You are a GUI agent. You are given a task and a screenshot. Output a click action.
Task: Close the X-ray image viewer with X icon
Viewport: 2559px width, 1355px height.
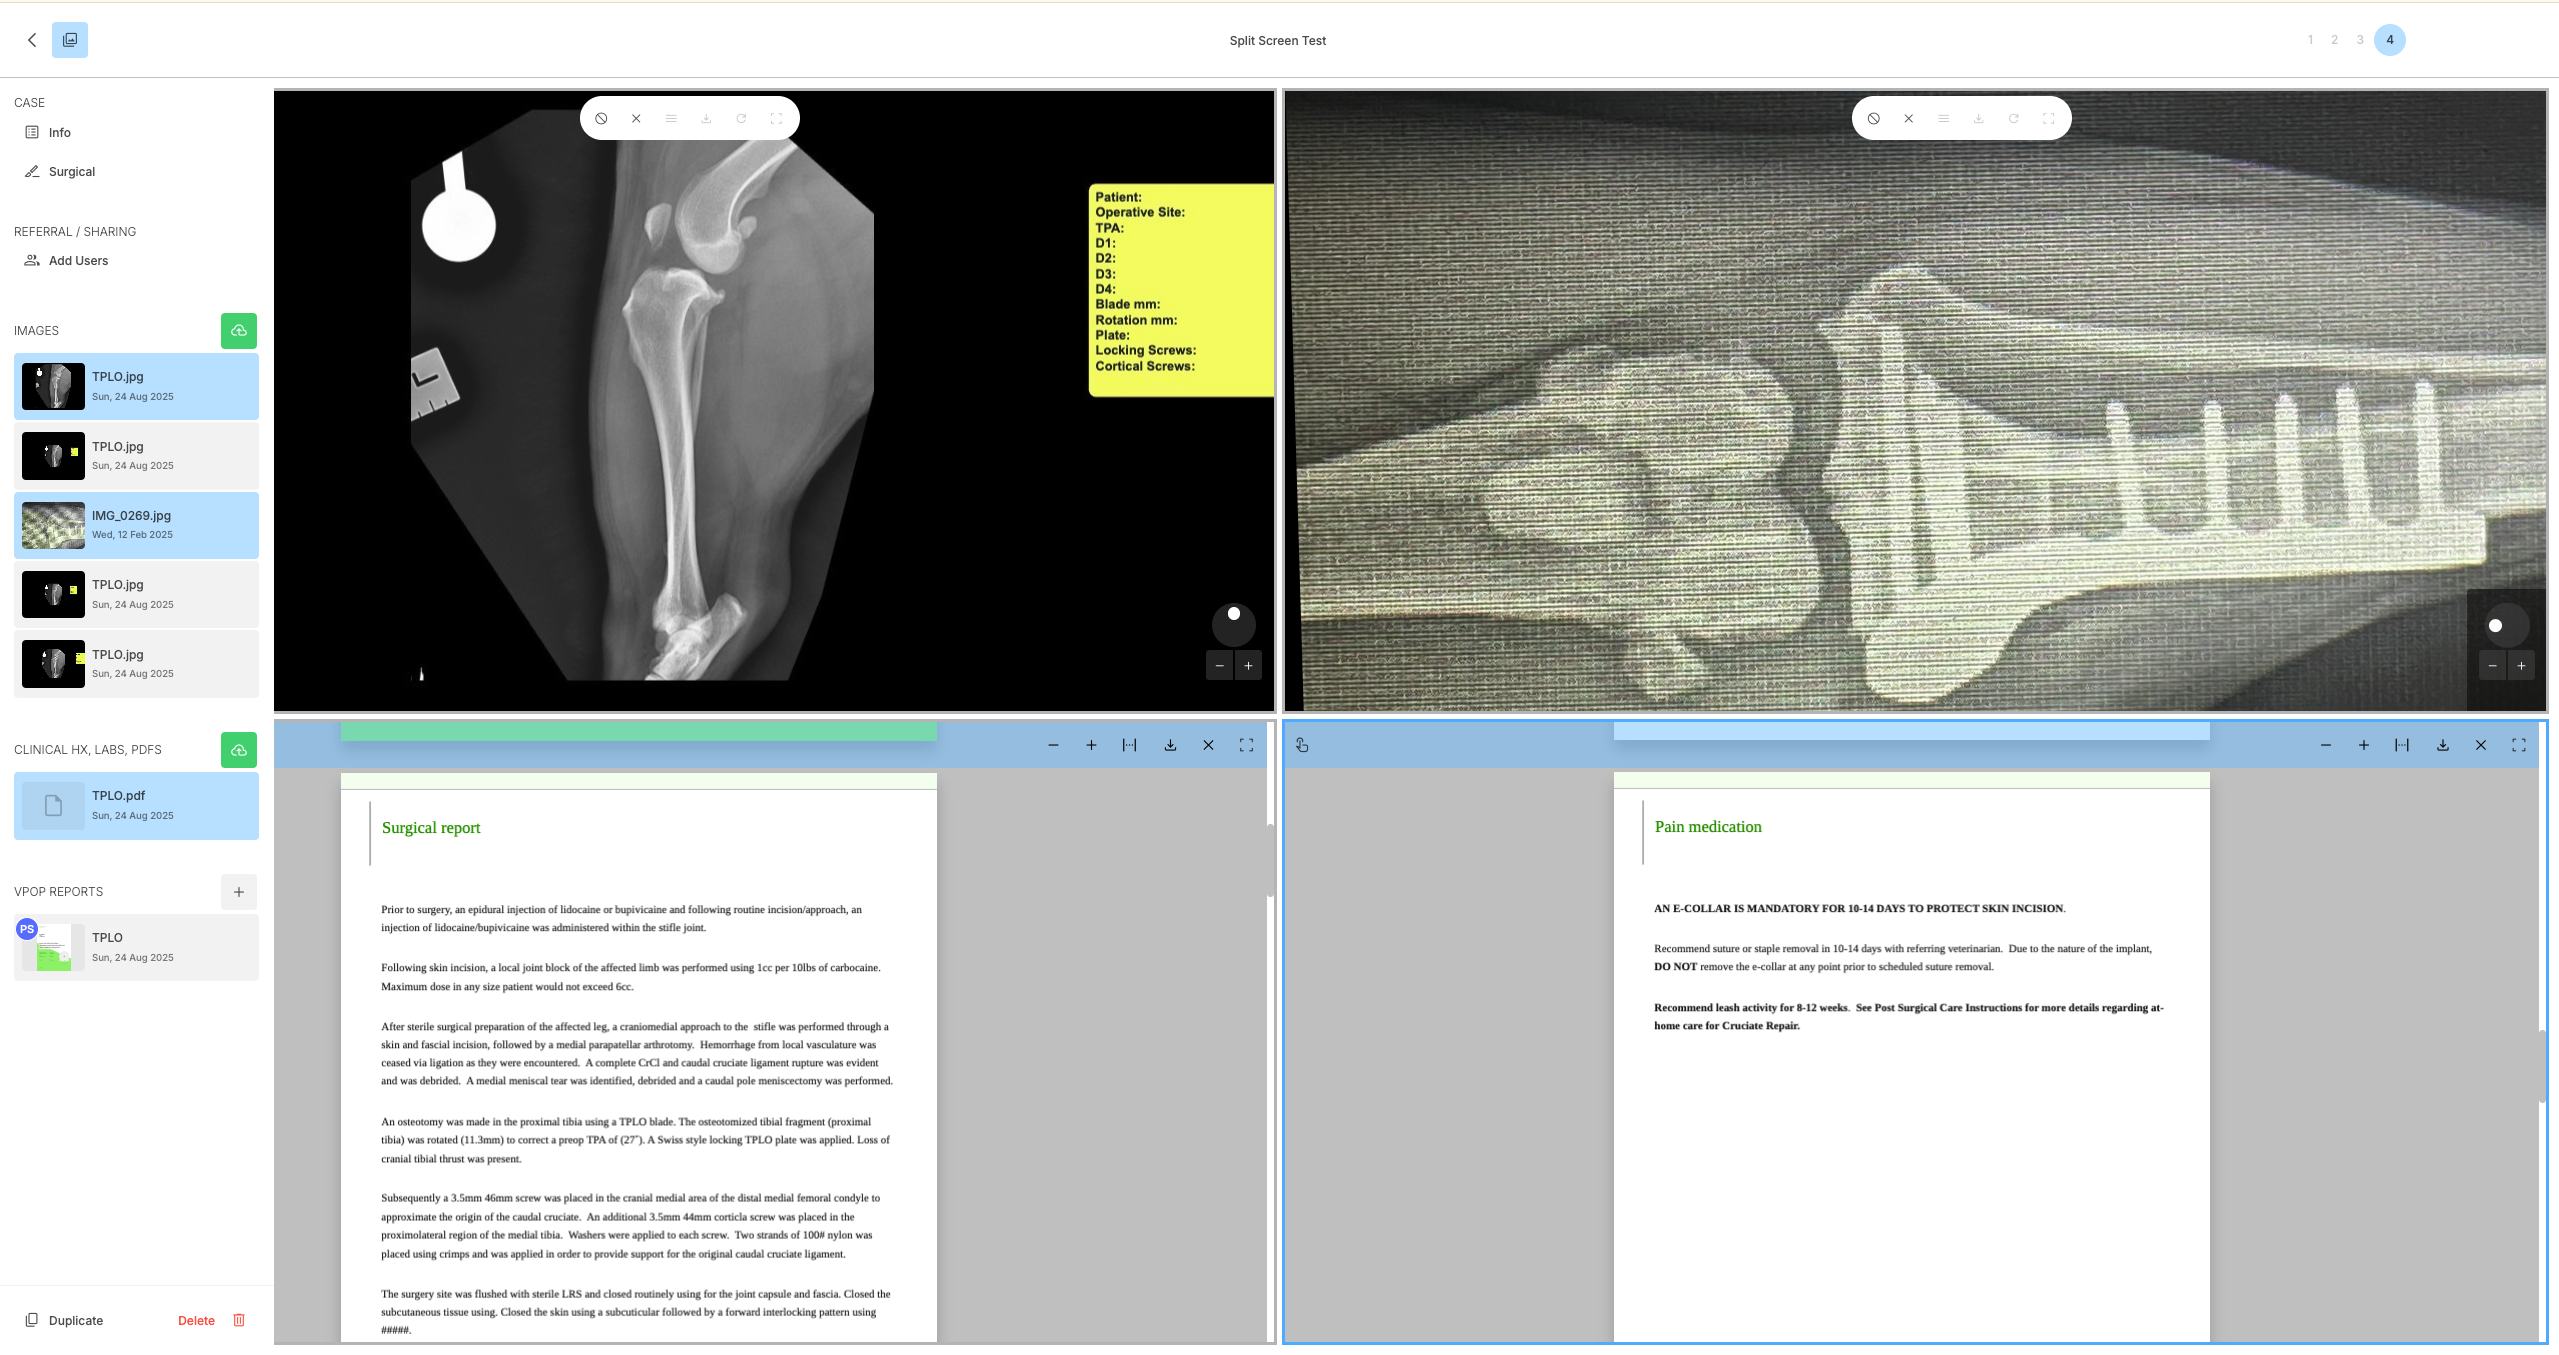click(x=636, y=118)
